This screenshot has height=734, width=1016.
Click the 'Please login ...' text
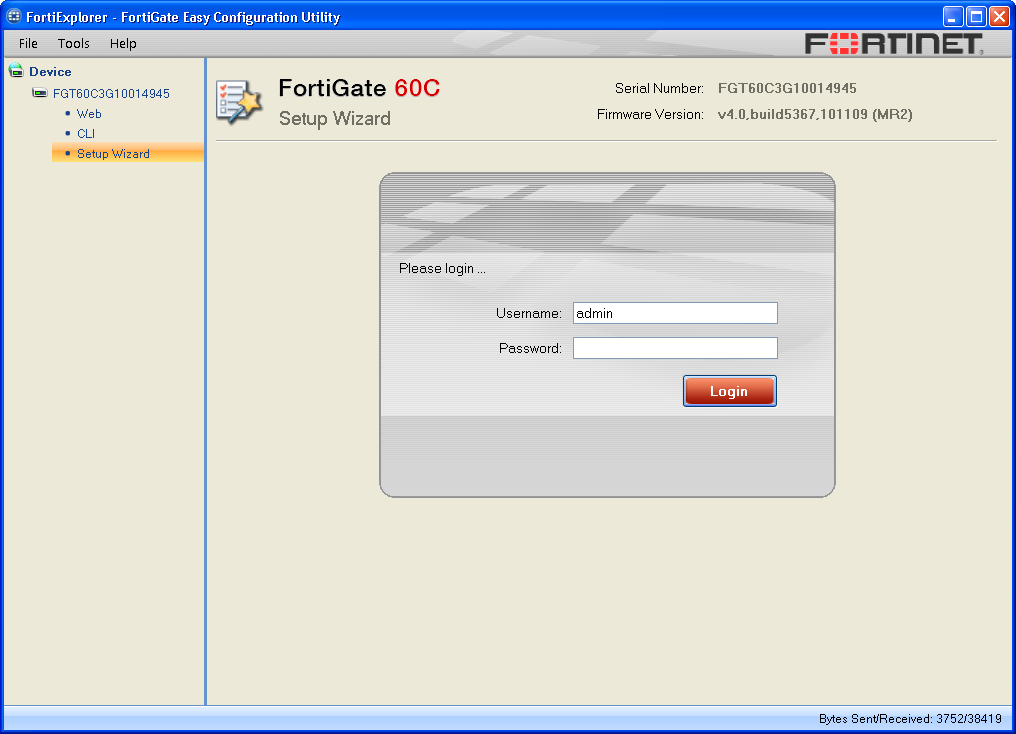click(x=442, y=268)
